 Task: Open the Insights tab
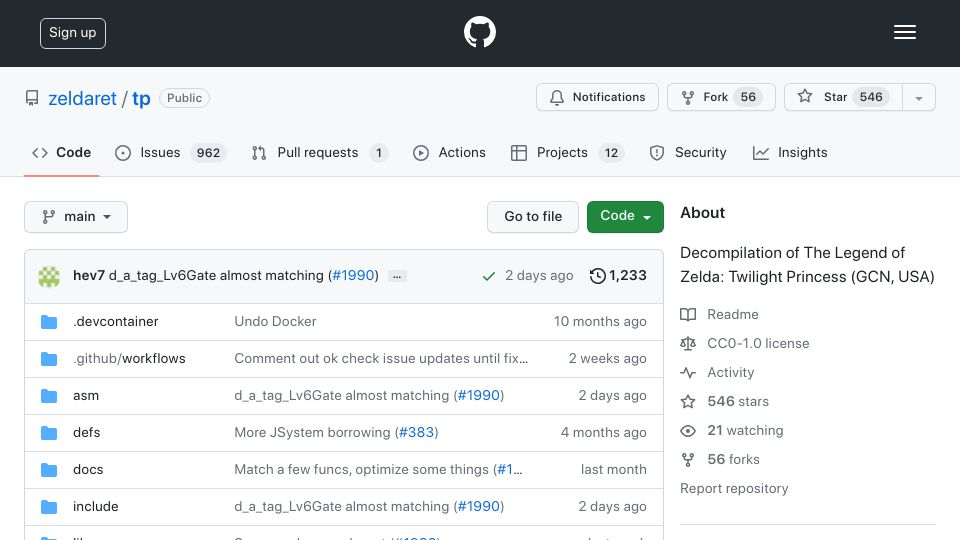[x=790, y=152]
